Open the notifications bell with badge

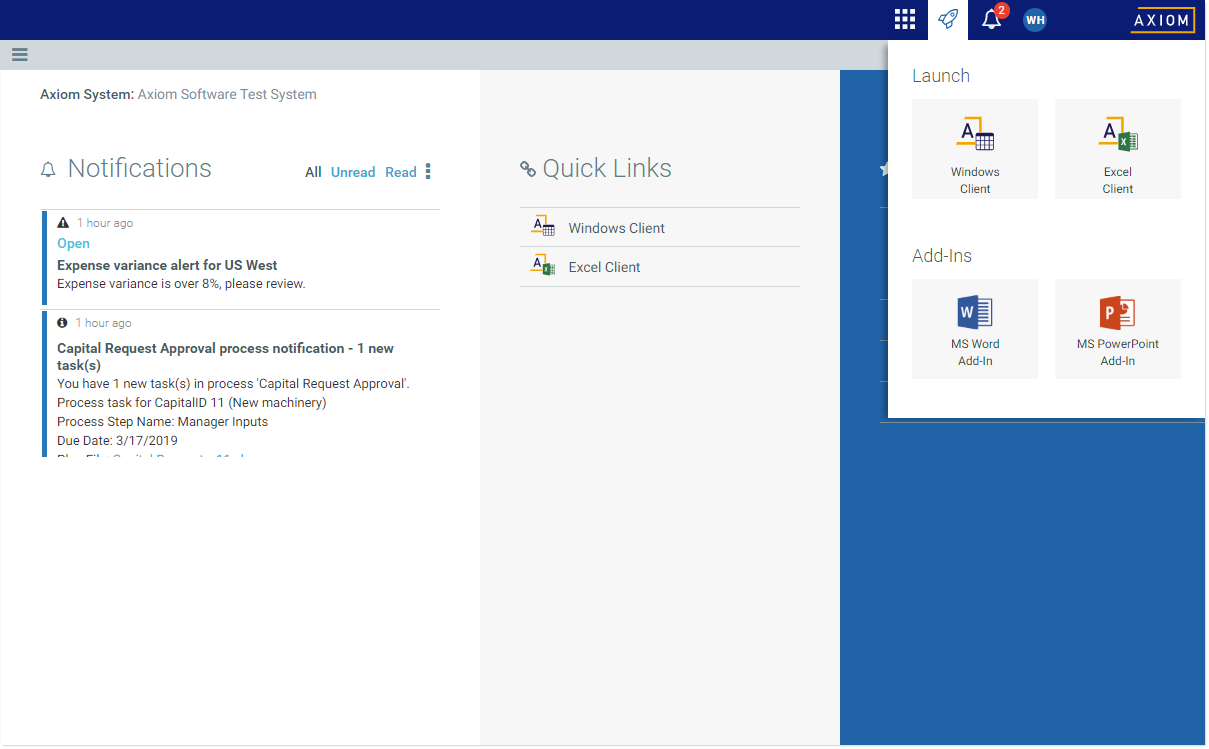(x=991, y=19)
